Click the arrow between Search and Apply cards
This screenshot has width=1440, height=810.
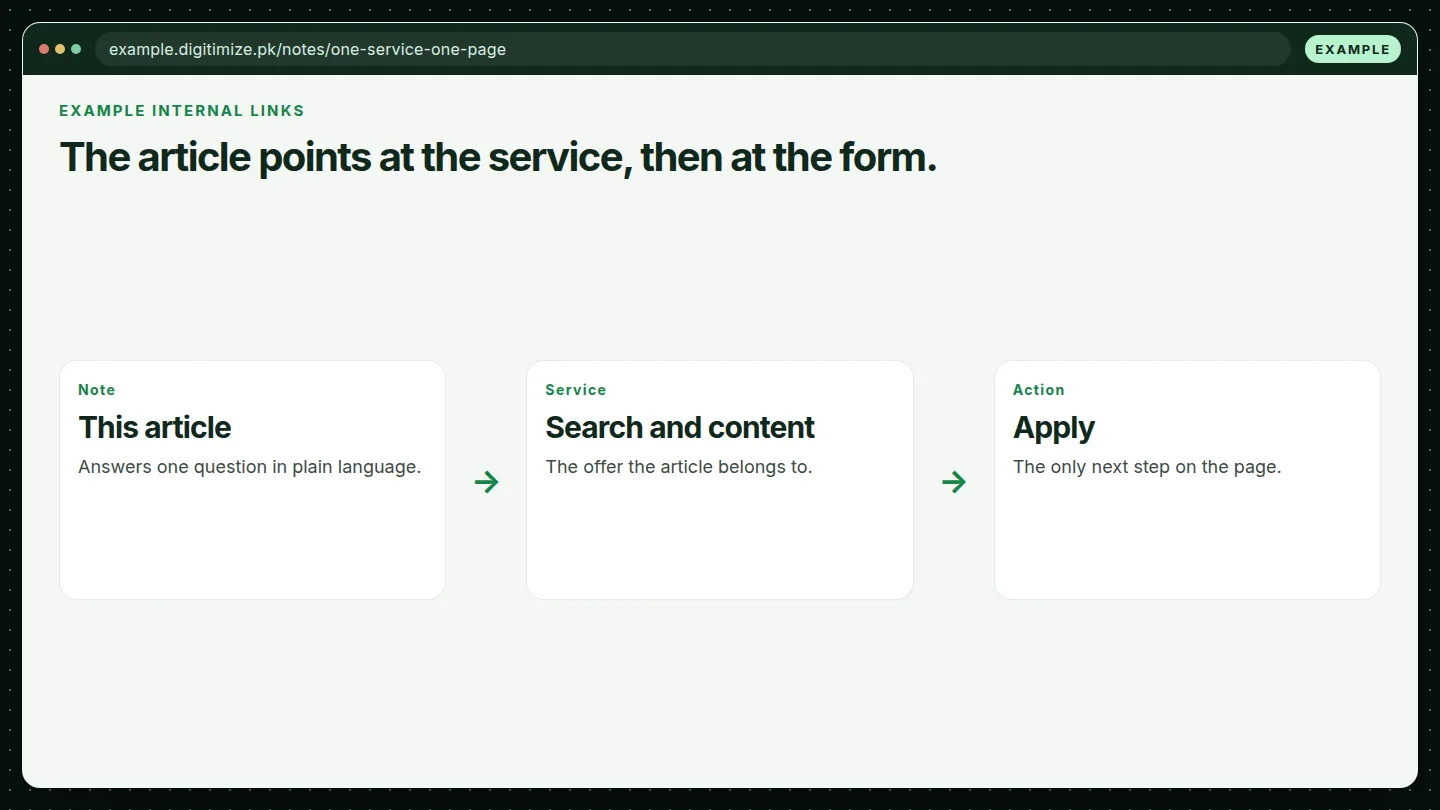(954, 482)
